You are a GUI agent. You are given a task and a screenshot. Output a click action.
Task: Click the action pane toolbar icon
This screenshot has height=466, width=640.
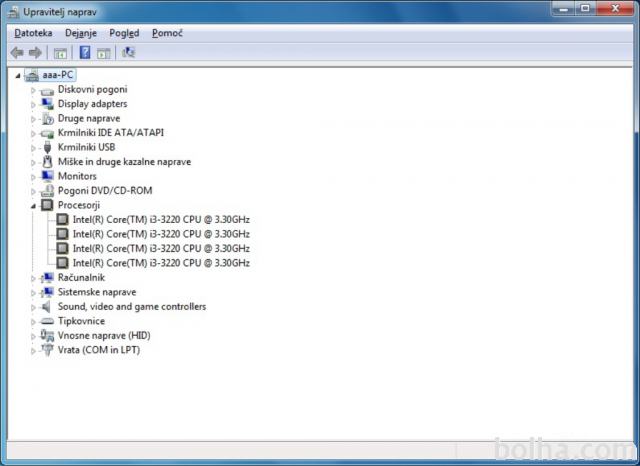tap(104, 52)
